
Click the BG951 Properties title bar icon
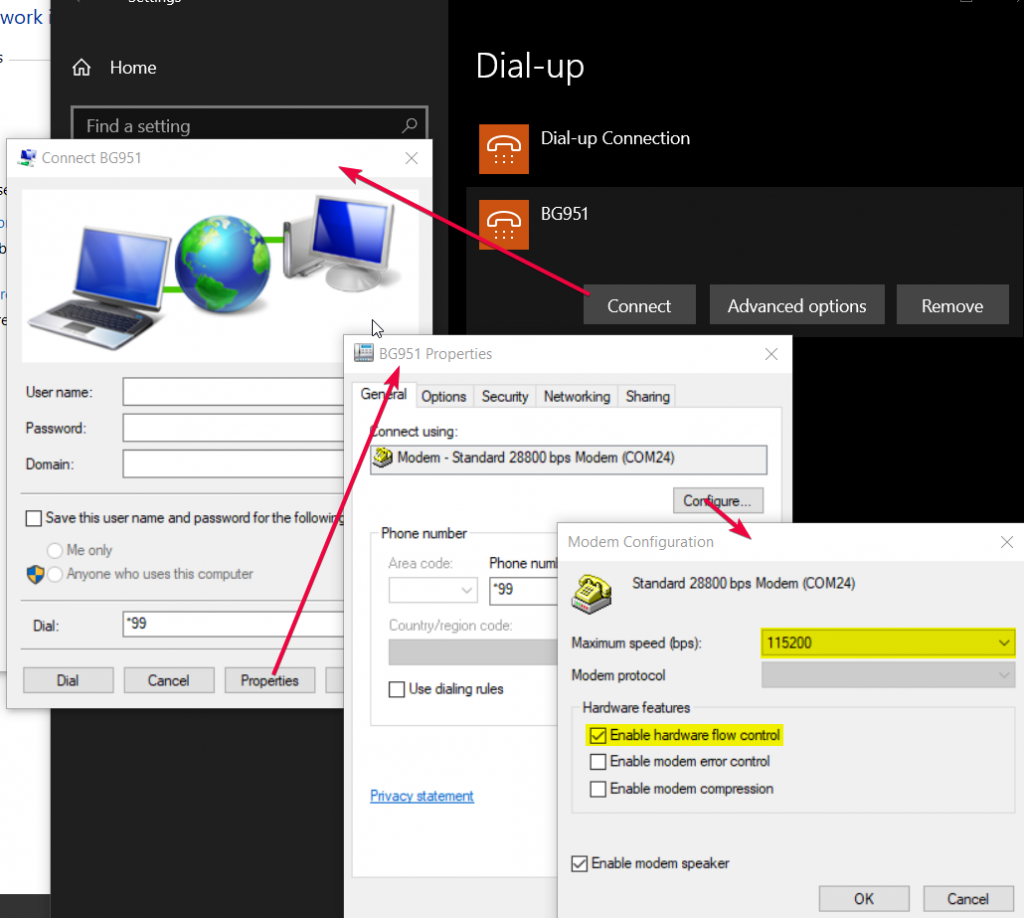click(x=364, y=353)
